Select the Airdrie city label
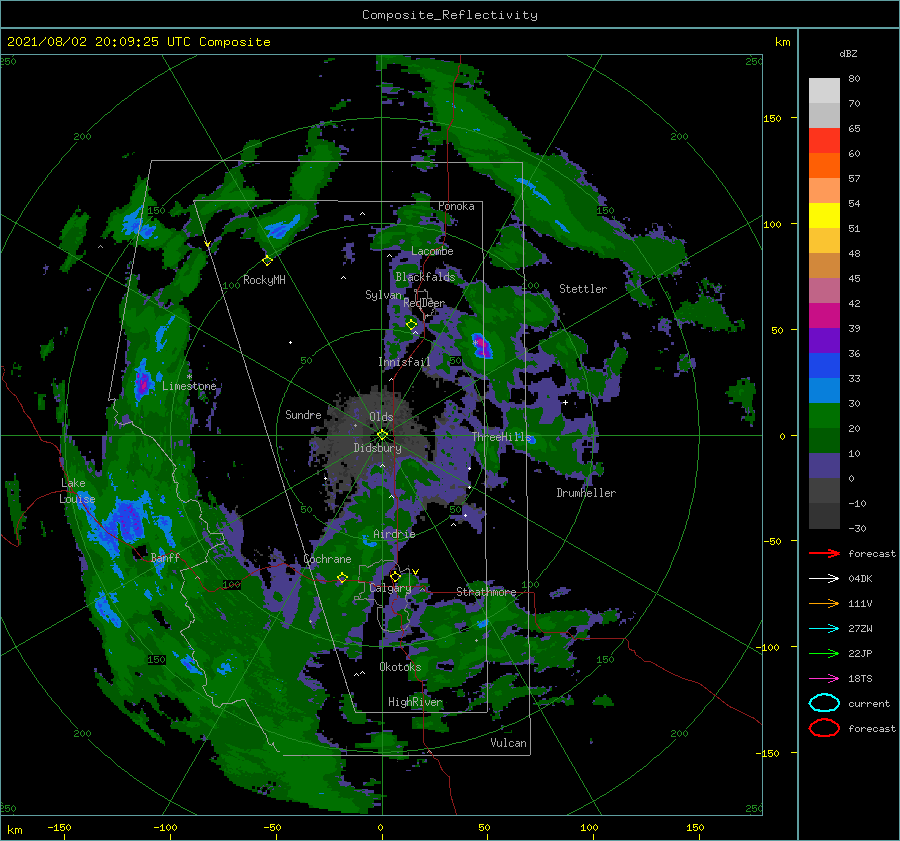The width and height of the screenshot is (900, 841). [x=394, y=534]
